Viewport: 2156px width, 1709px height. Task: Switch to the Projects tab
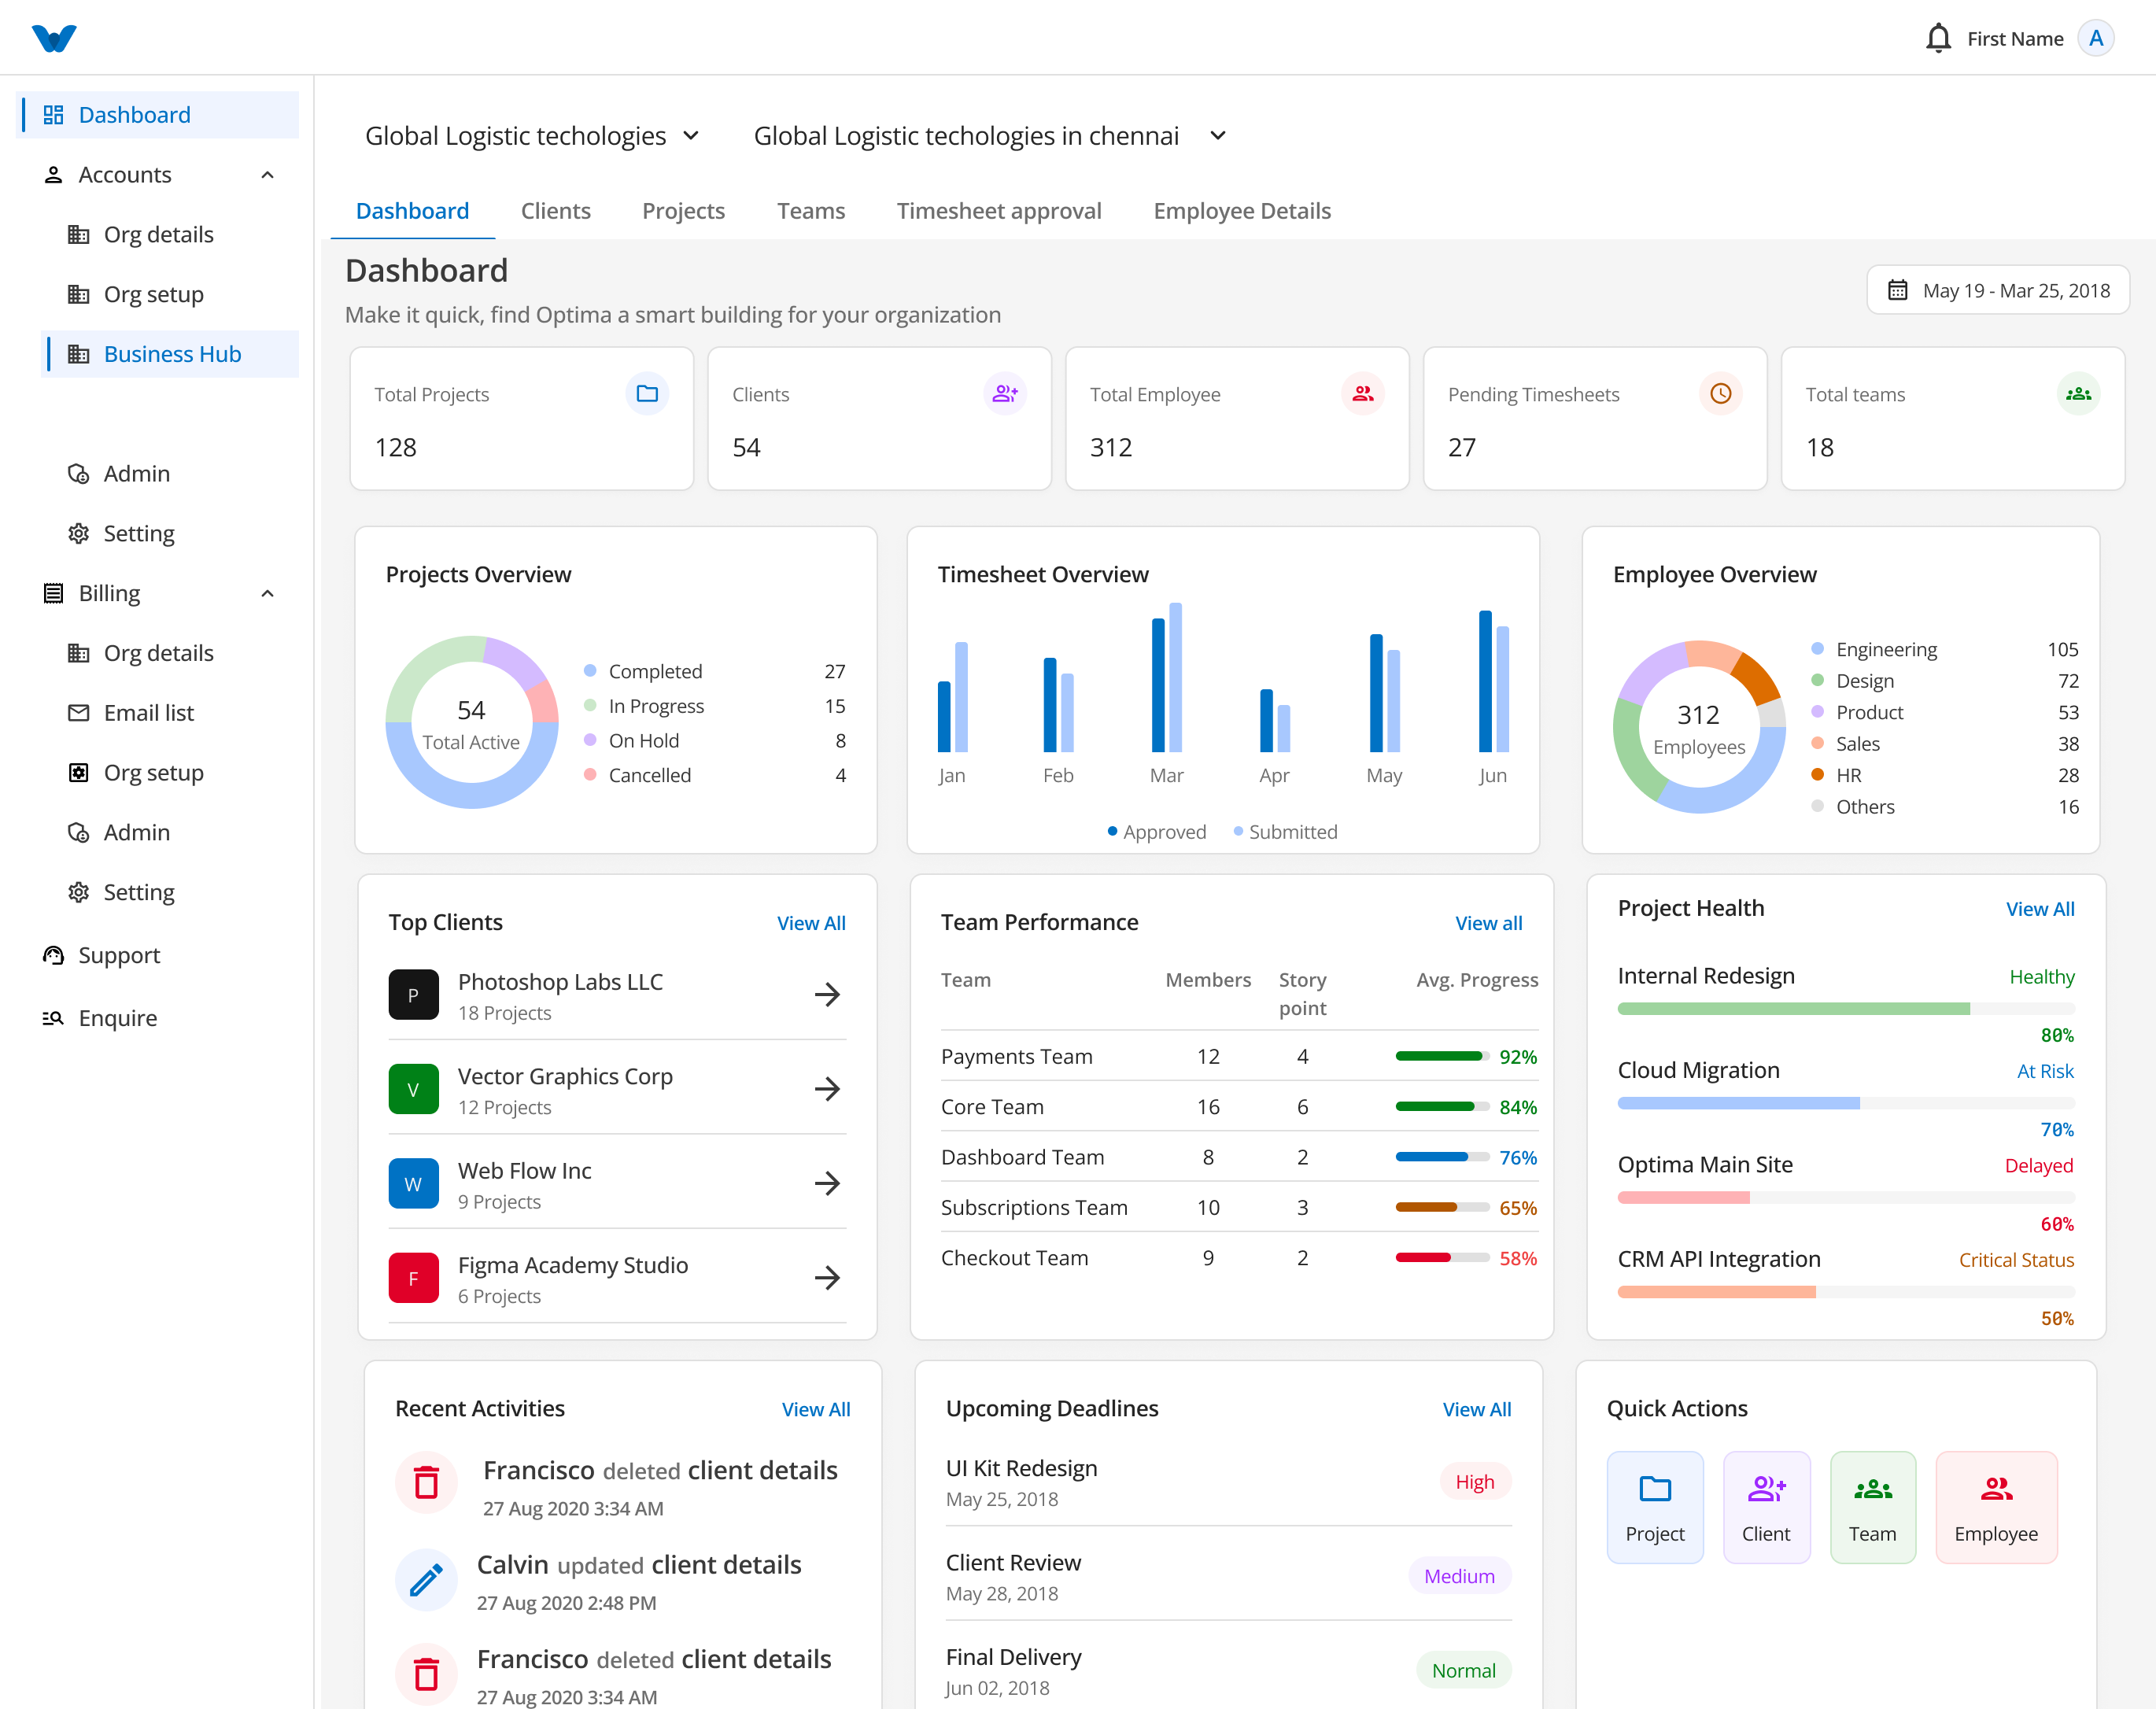[683, 210]
